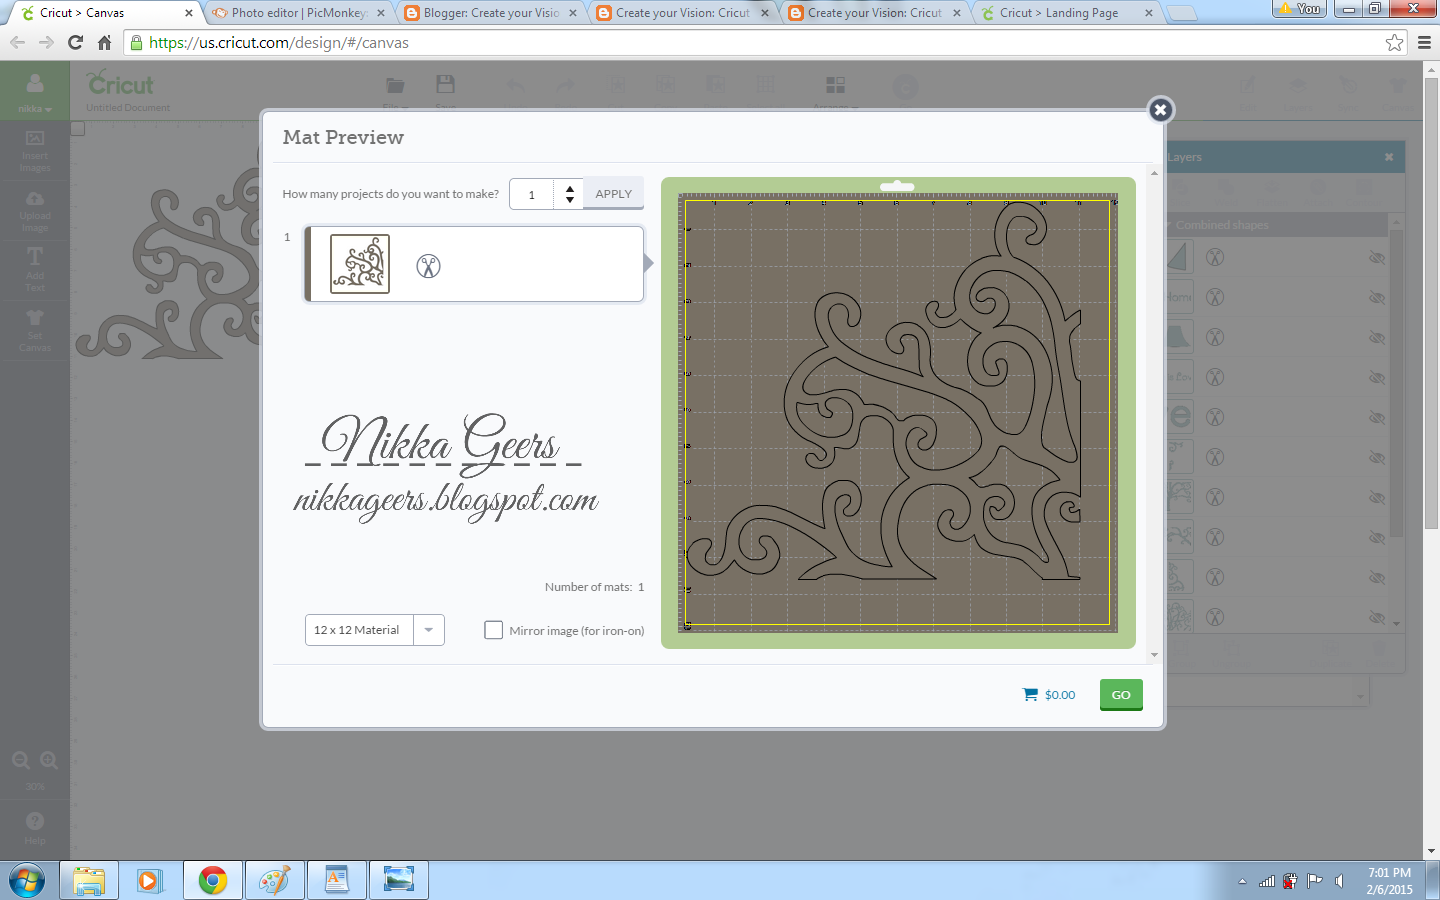
Task: Click the GO button
Action: pyautogui.click(x=1120, y=694)
